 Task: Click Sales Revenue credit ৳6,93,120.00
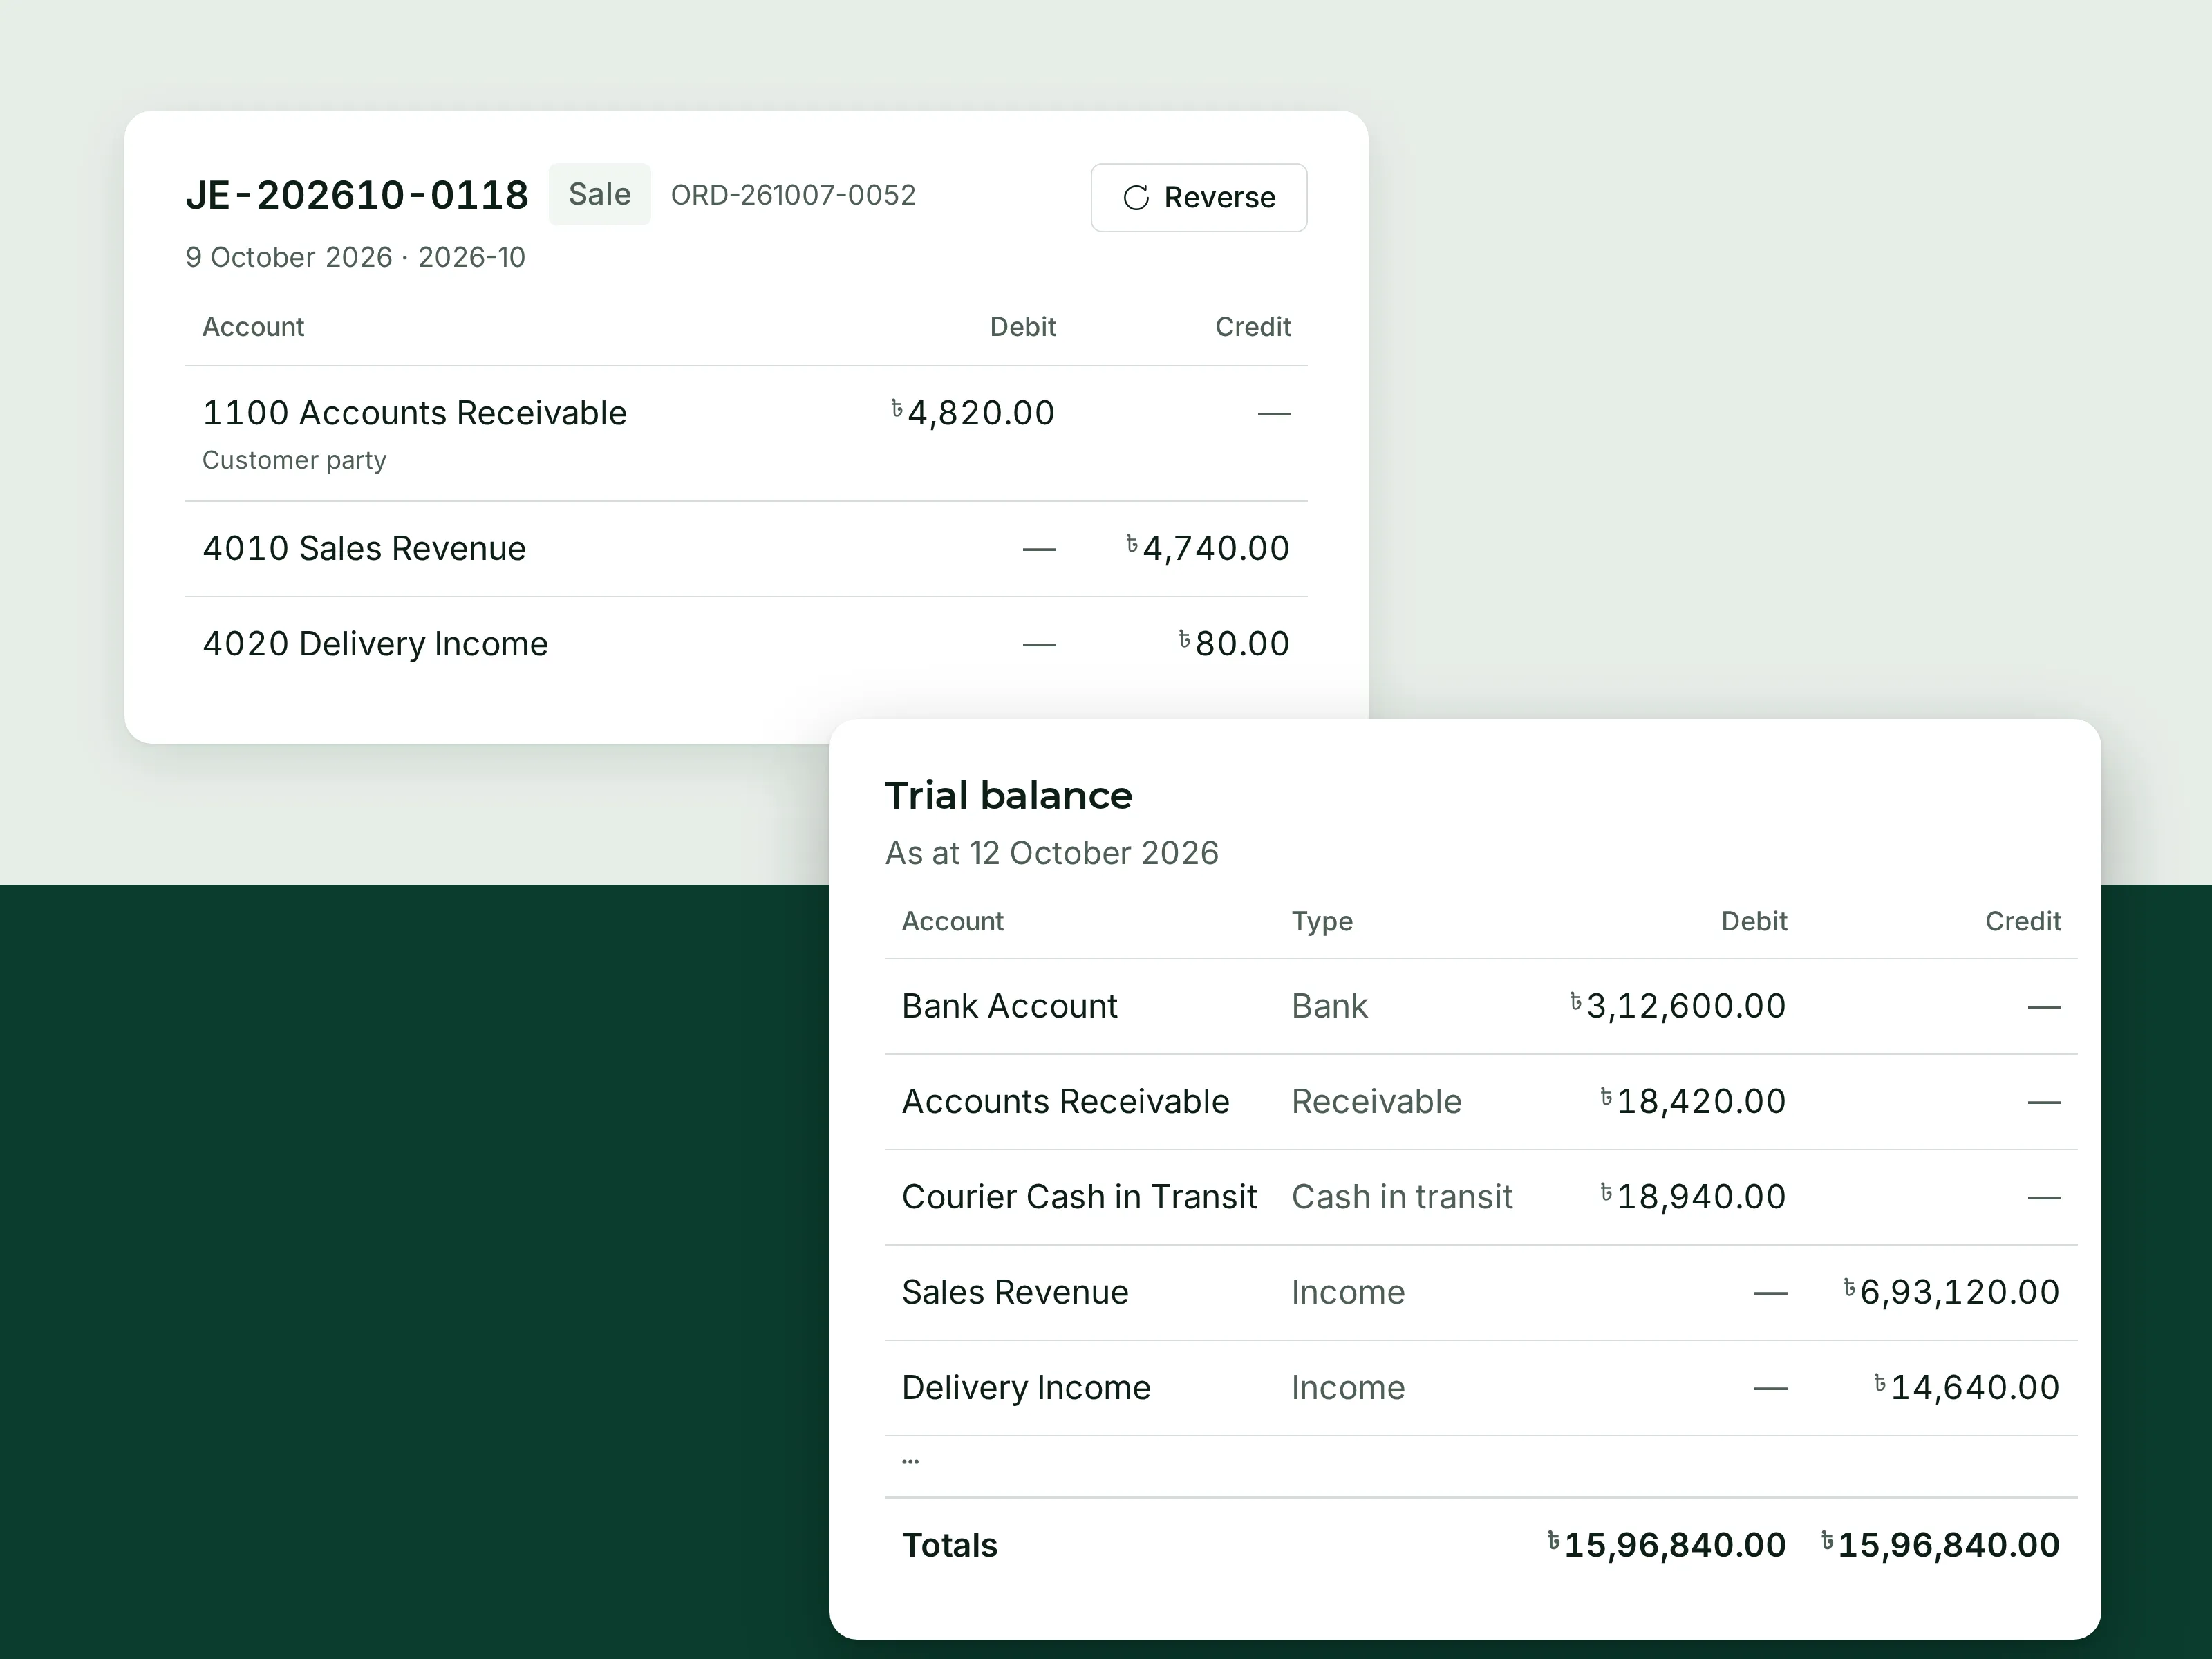pos(1951,1292)
